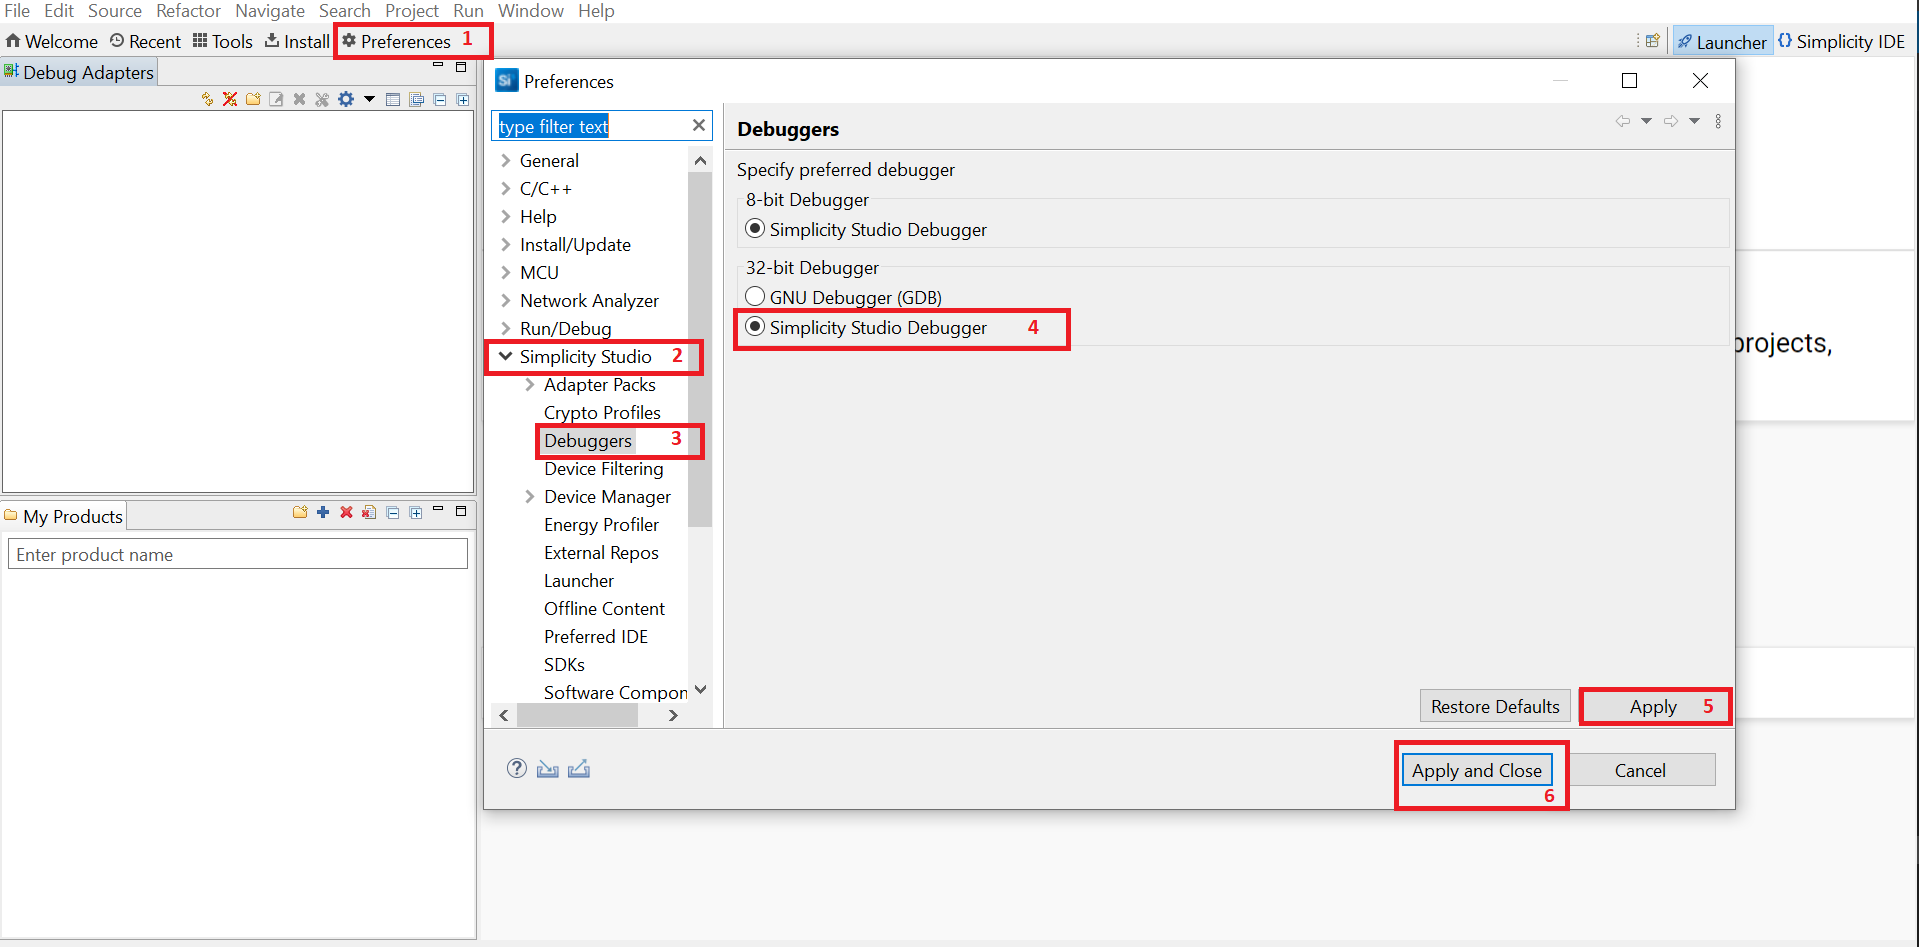Expand the General tree node
This screenshot has width=1919, height=947.
[x=506, y=160]
